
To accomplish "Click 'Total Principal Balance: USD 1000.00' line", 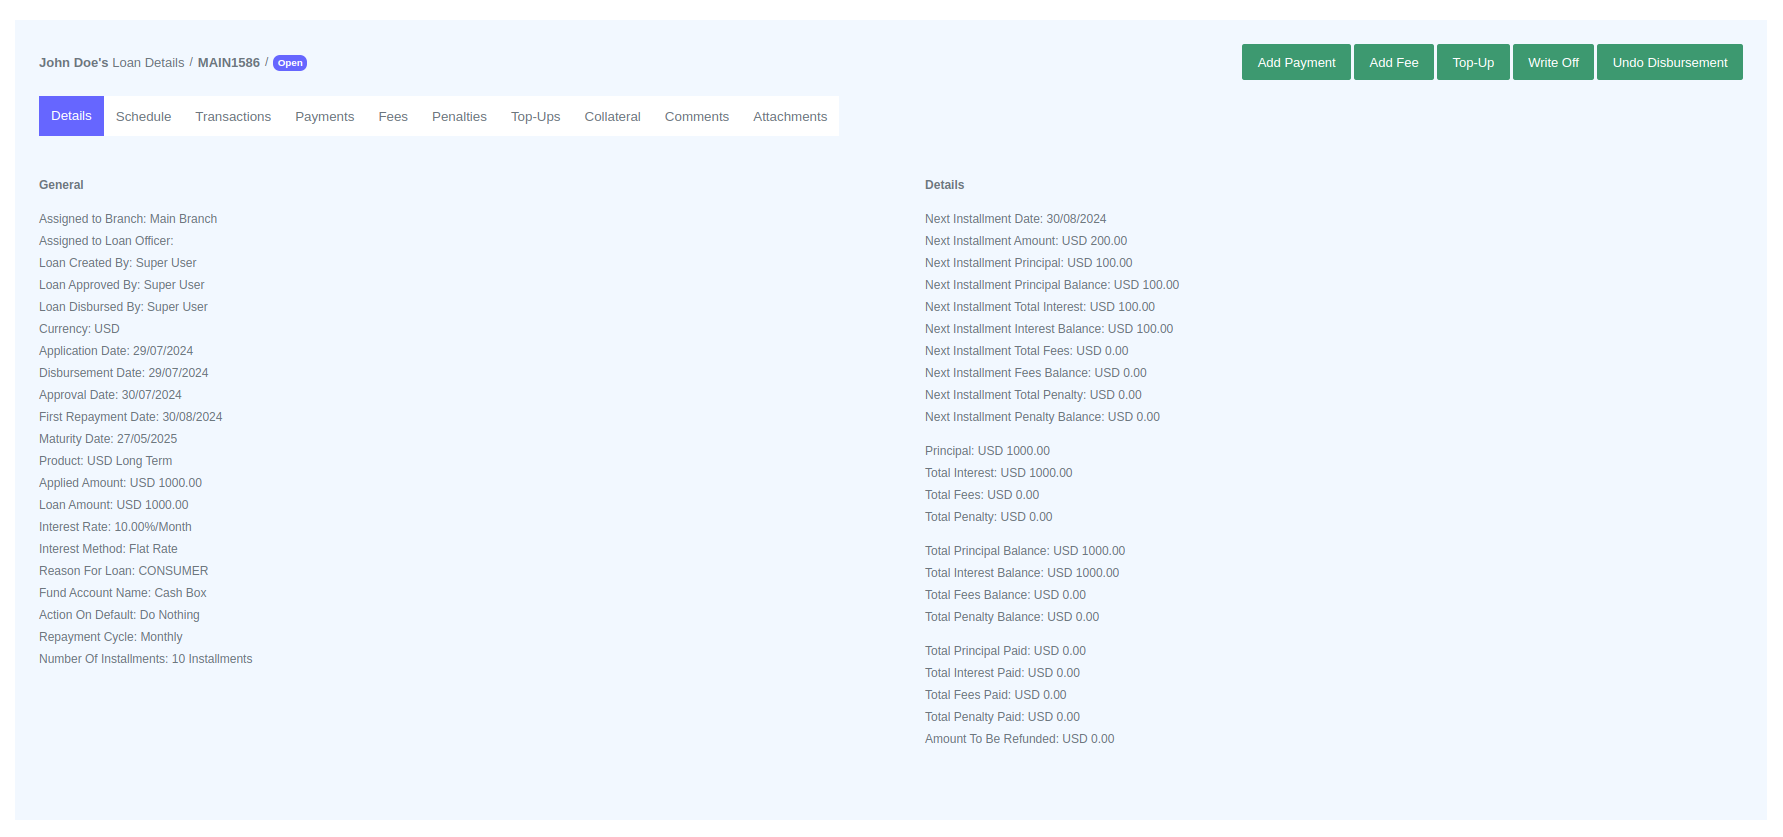I will point(1025,551).
